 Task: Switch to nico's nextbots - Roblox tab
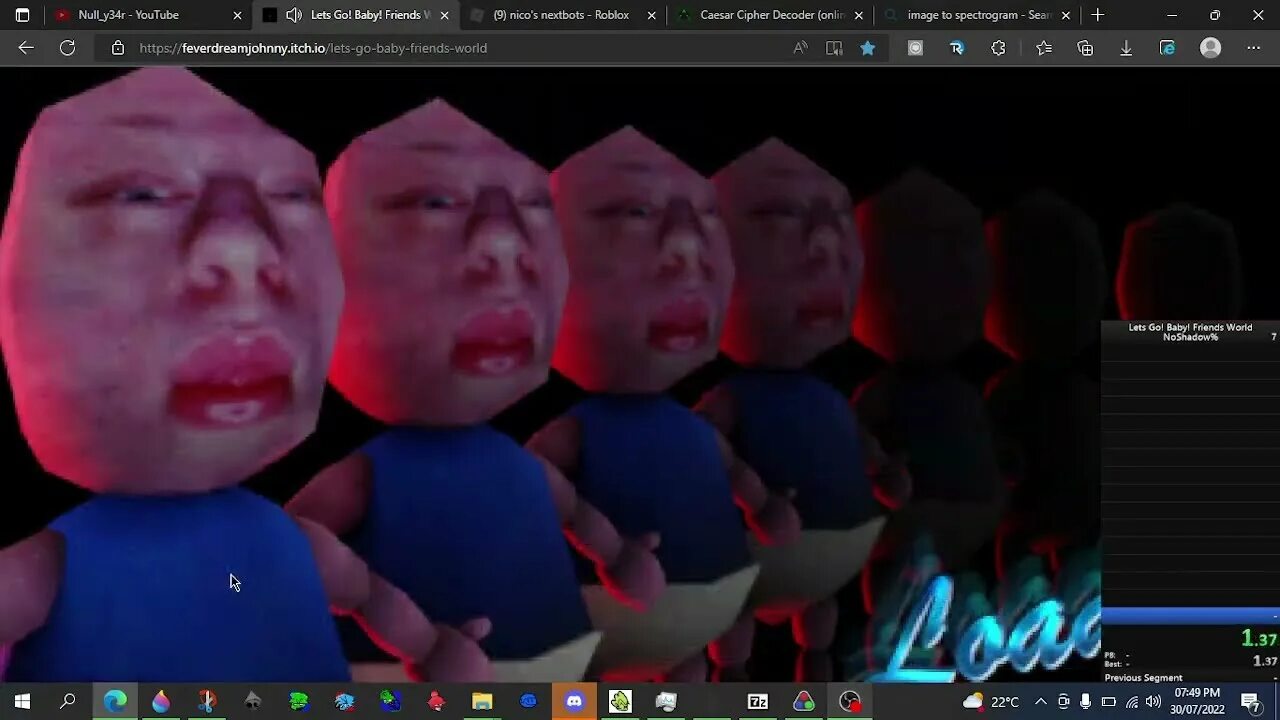click(x=561, y=15)
